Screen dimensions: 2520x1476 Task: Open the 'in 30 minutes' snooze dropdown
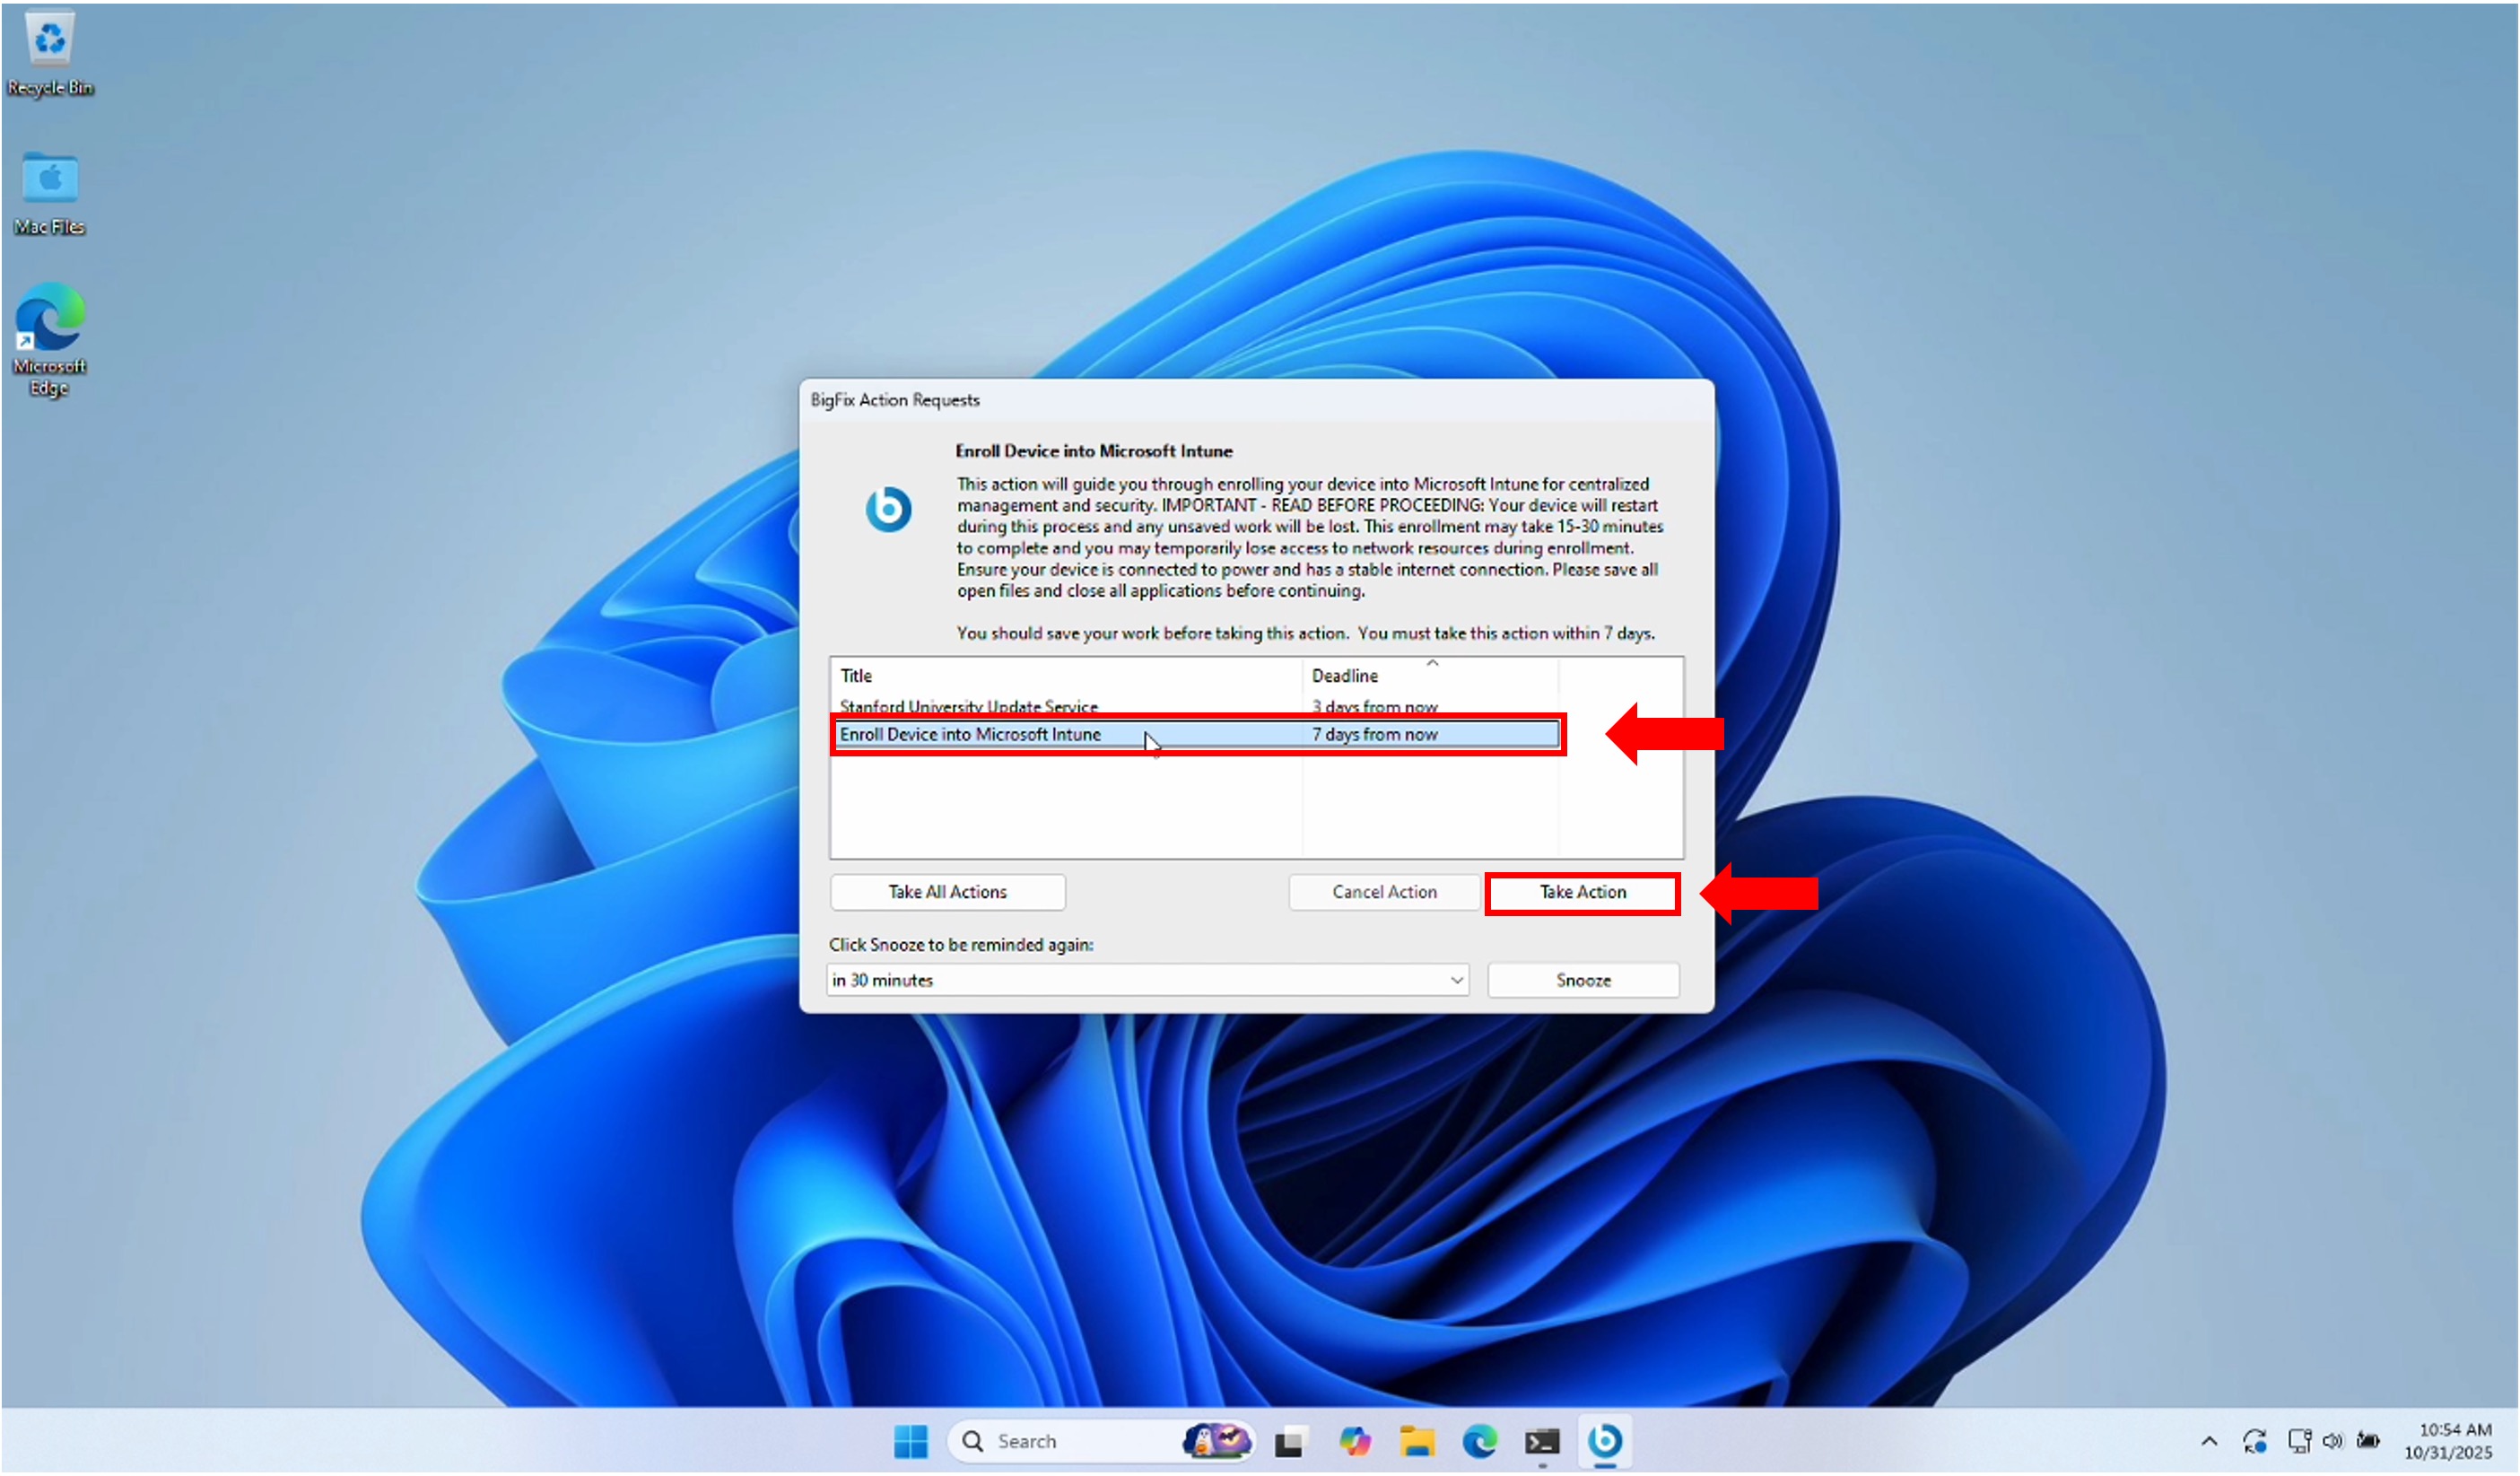1458,981
